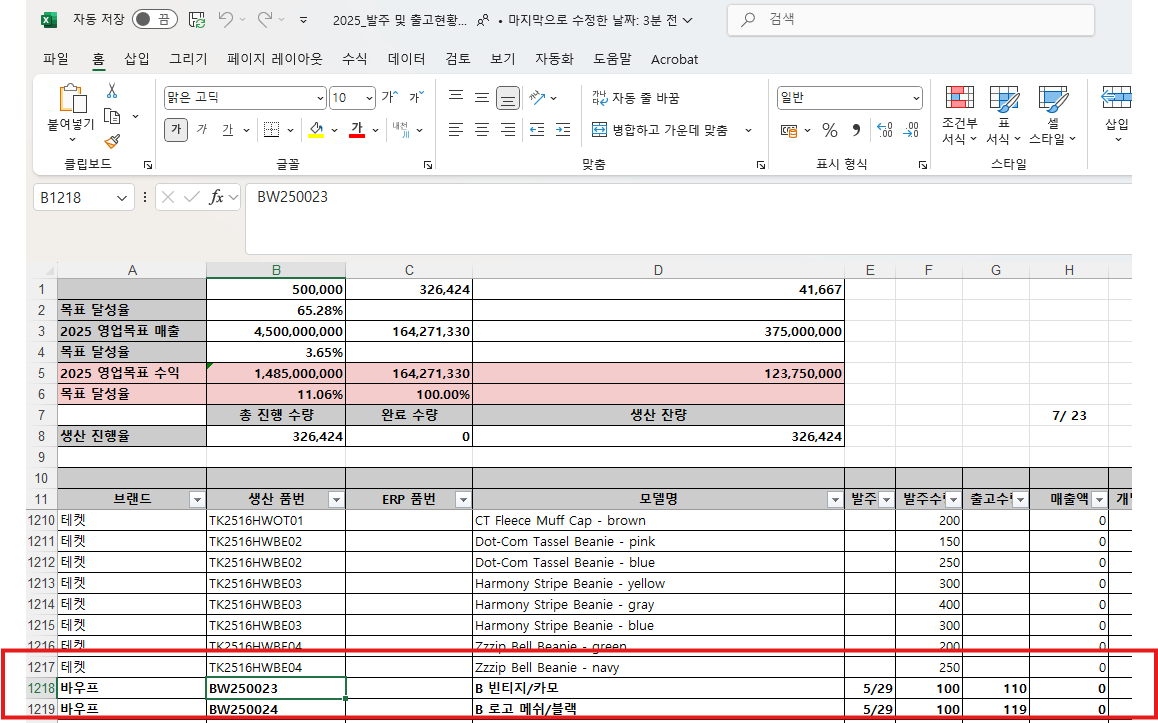Open the 일반 number format dropdown

pos(917,97)
